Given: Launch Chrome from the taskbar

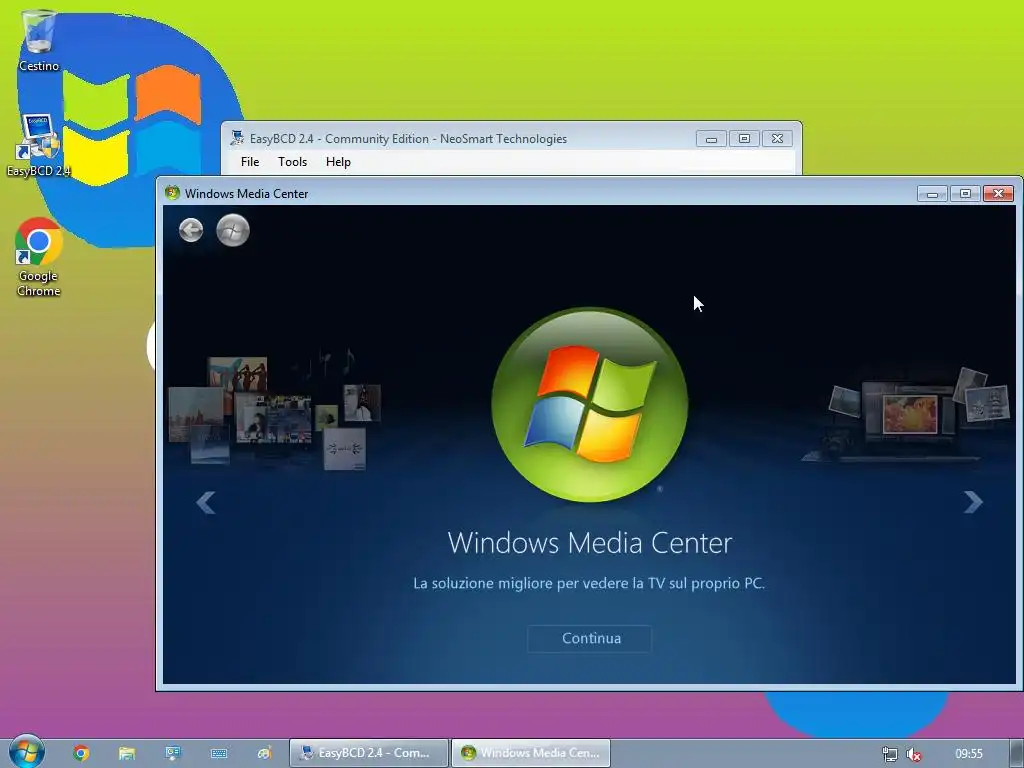Looking at the screenshot, I should 82,753.
